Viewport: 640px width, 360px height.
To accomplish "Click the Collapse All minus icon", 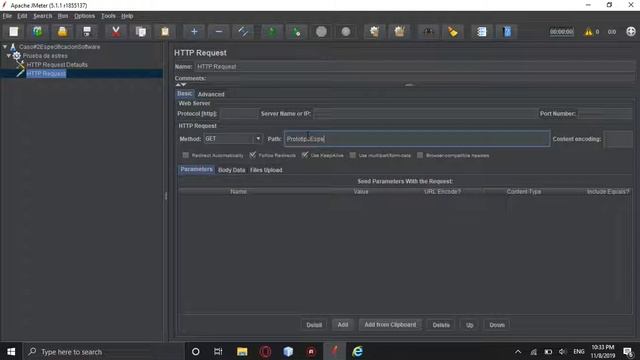I will [x=219, y=31].
